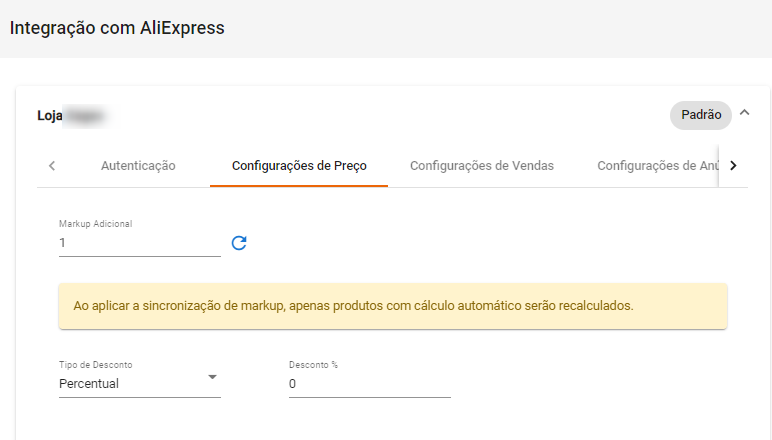Viewport: 772px width, 440px height.
Task: Click the Integração com AliExpress page heading
Action: [x=117, y=28]
